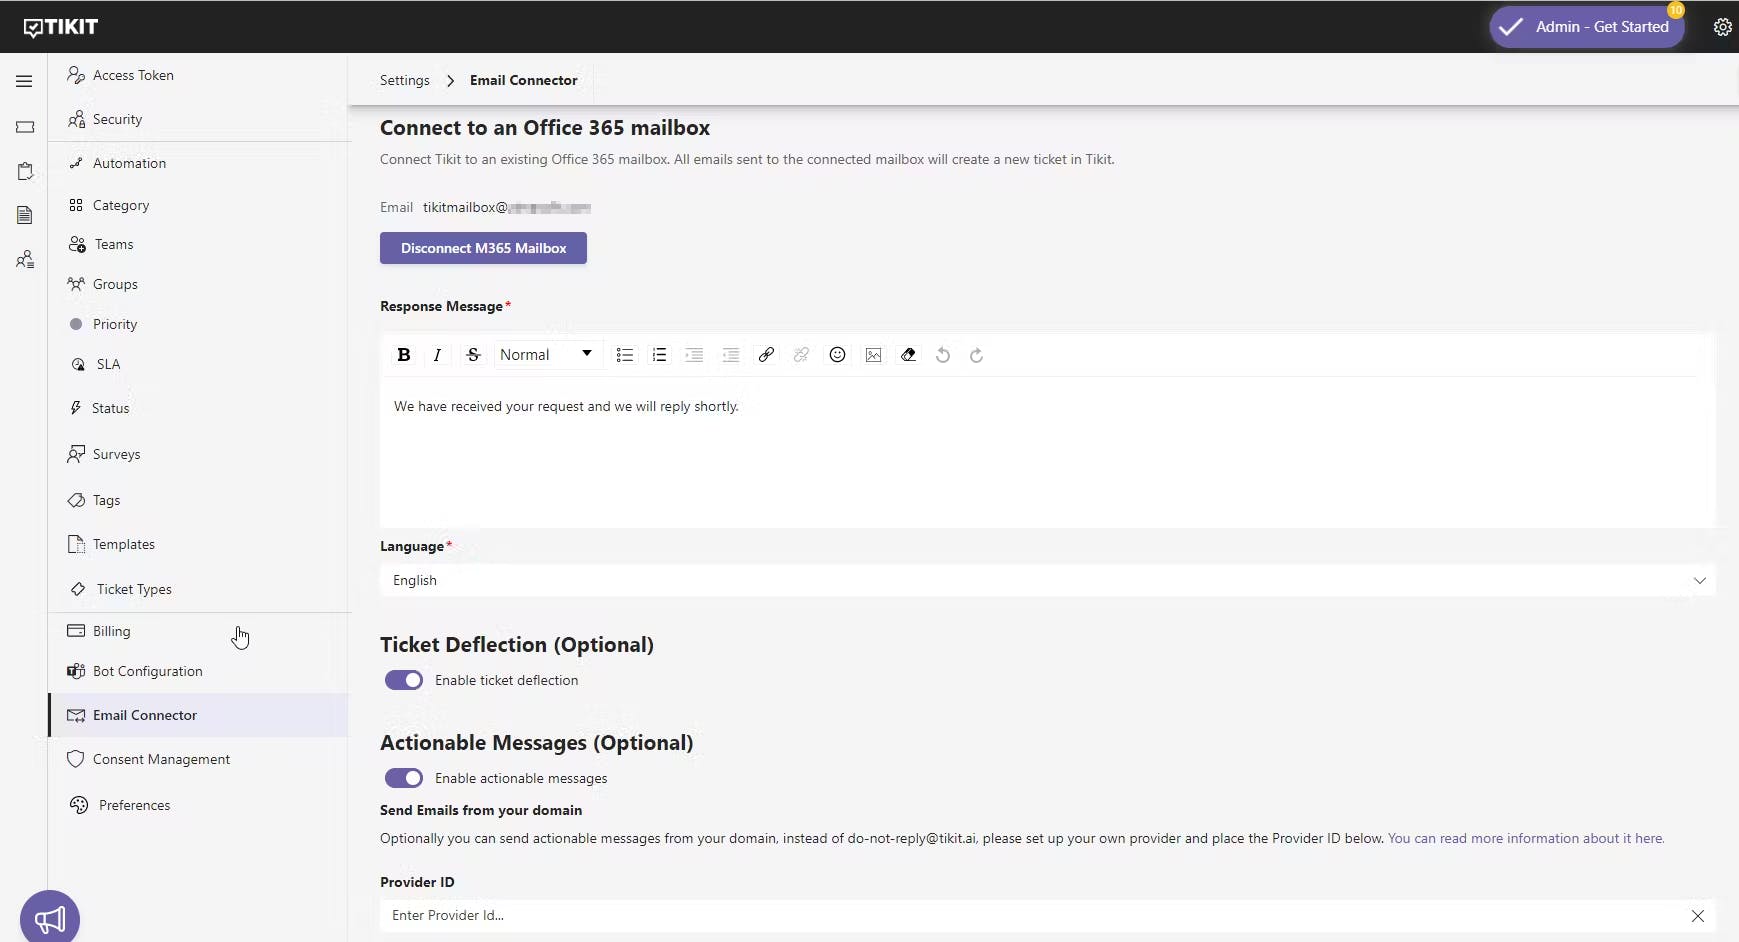Redo the last edit
The width and height of the screenshot is (1739, 942).
click(977, 355)
